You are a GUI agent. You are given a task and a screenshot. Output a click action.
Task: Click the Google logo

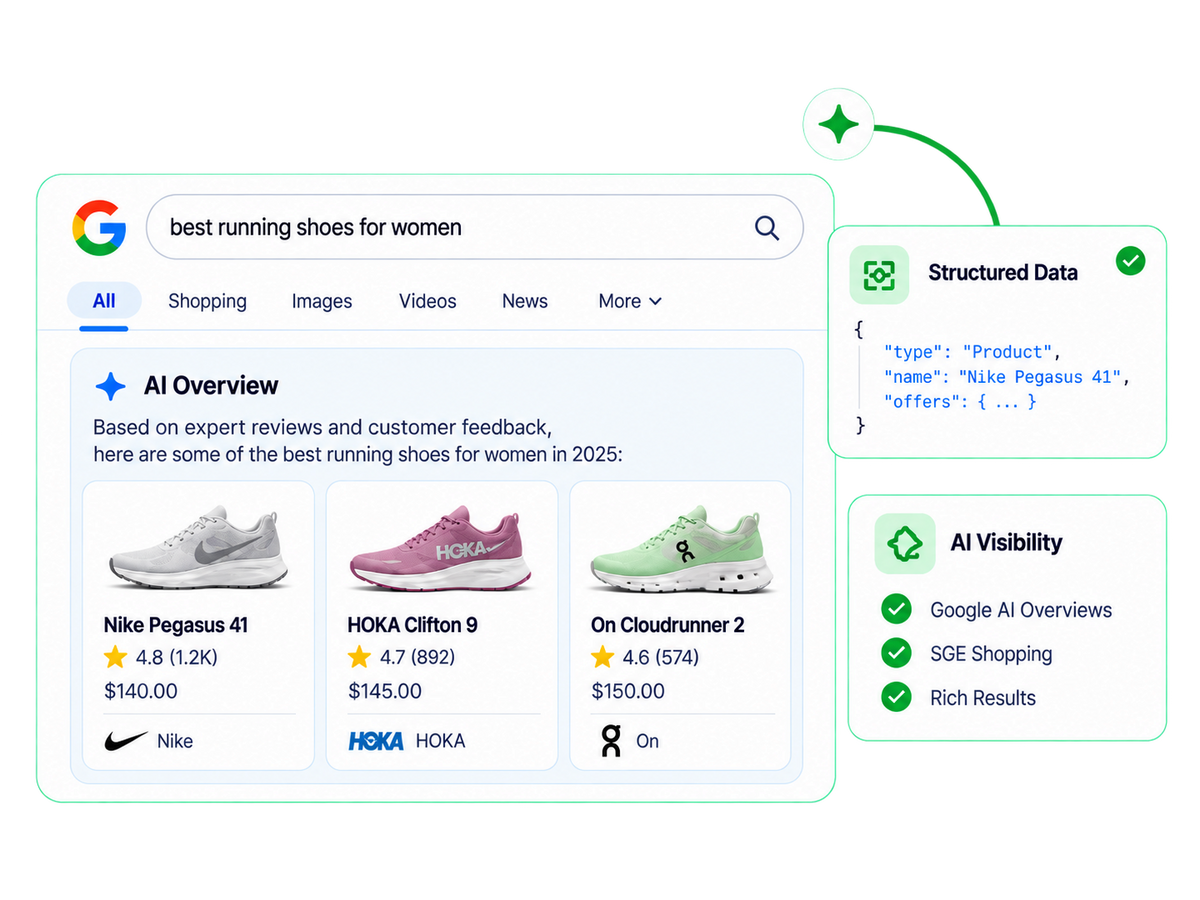click(99, 227)
